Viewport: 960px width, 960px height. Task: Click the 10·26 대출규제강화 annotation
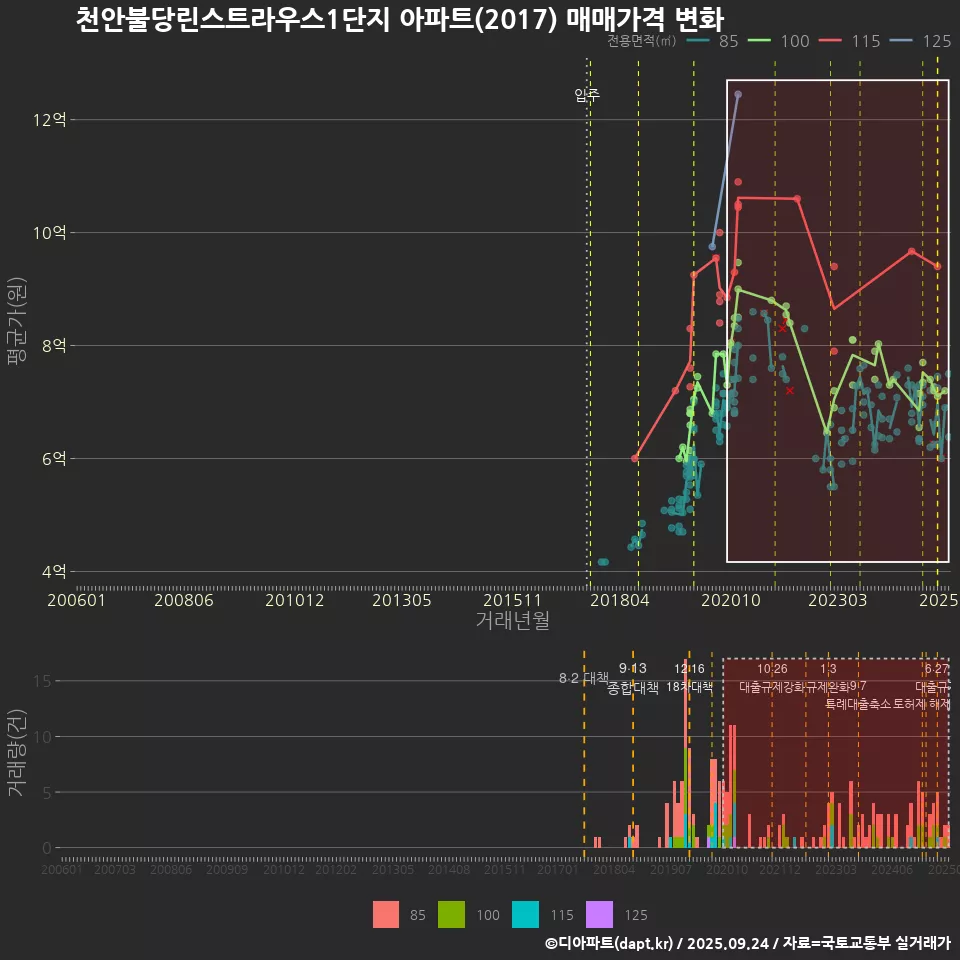772,678
